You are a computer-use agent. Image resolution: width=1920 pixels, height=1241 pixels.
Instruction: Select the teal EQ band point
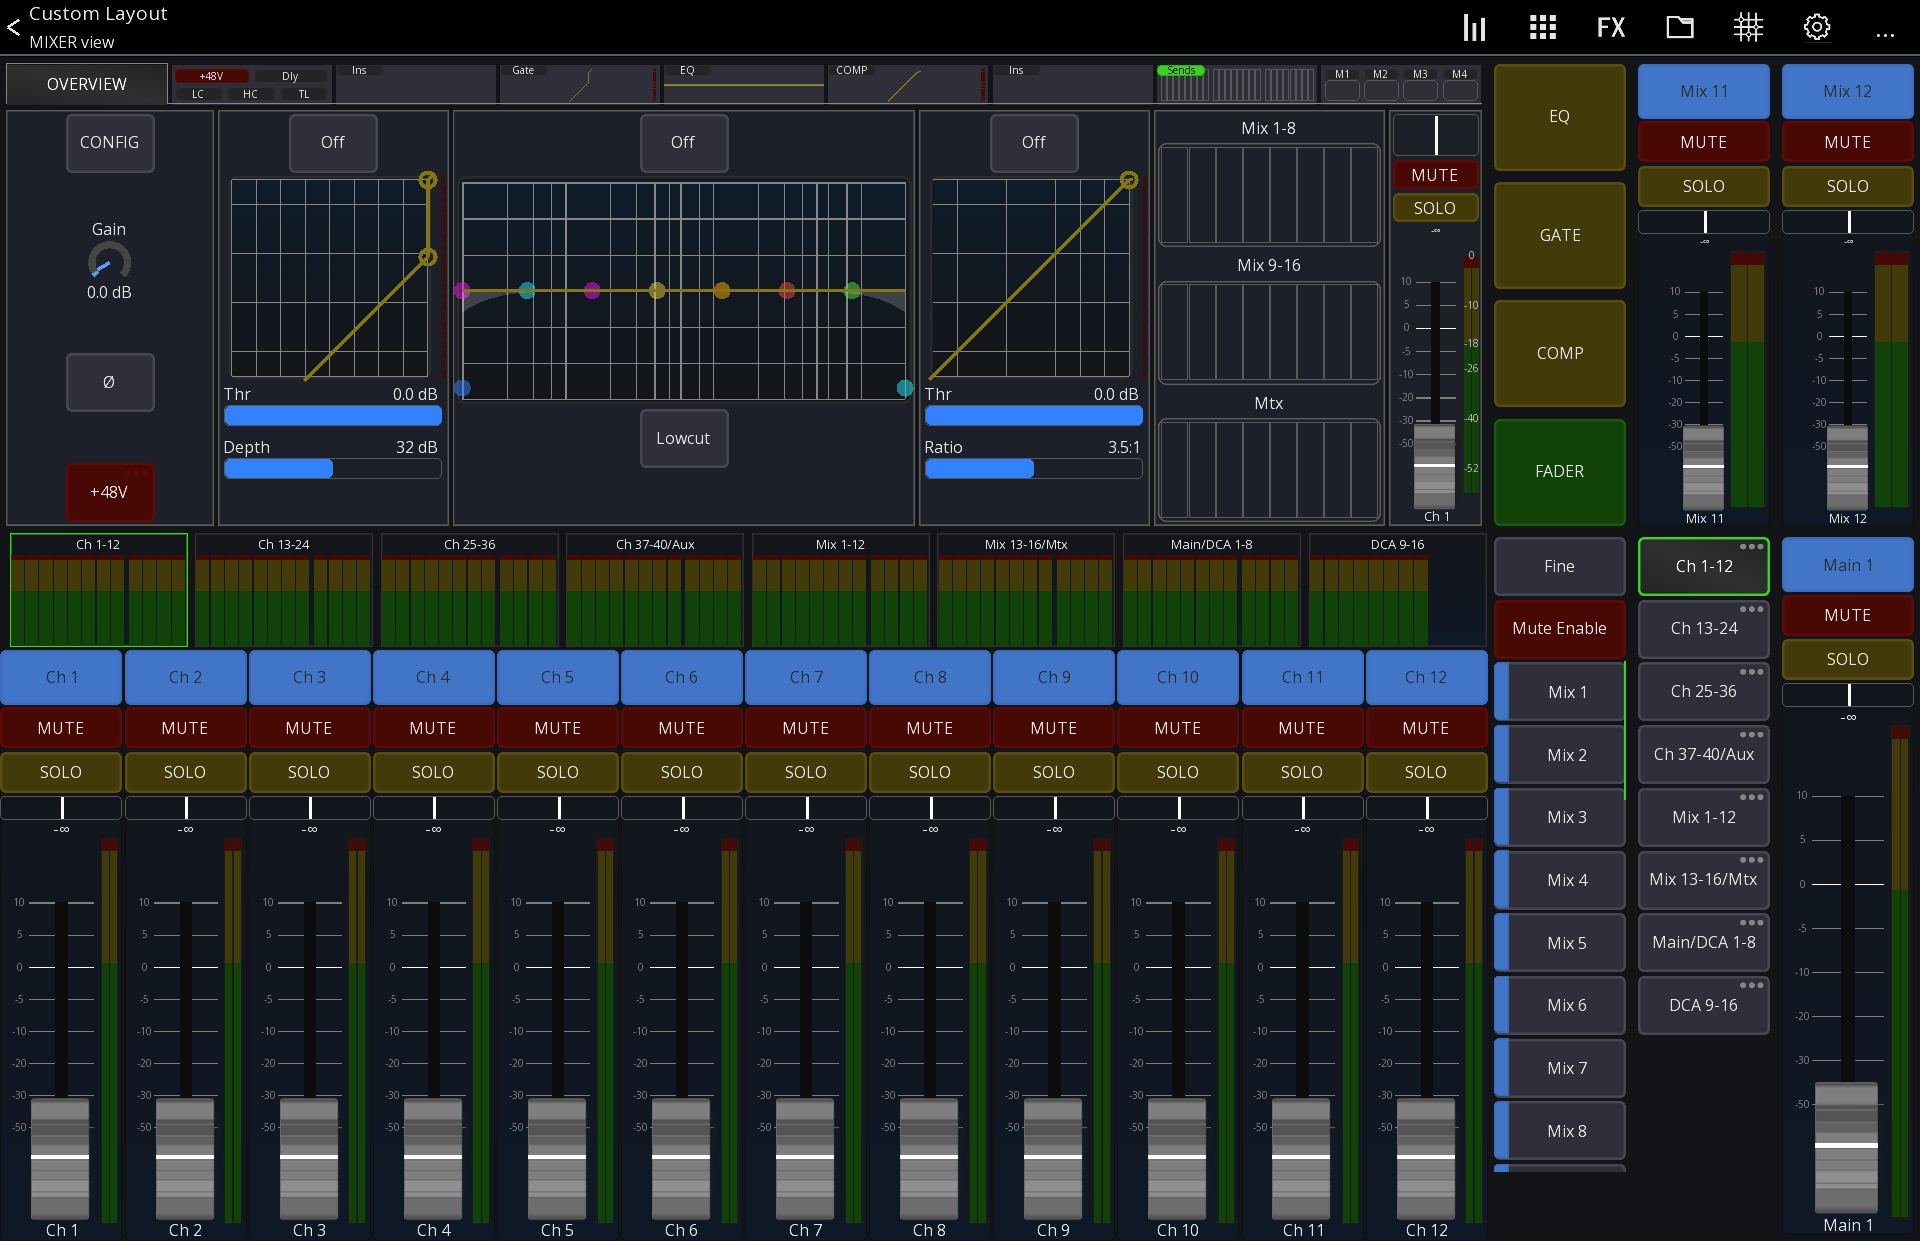pyautogui.click(x=527, y=291)
